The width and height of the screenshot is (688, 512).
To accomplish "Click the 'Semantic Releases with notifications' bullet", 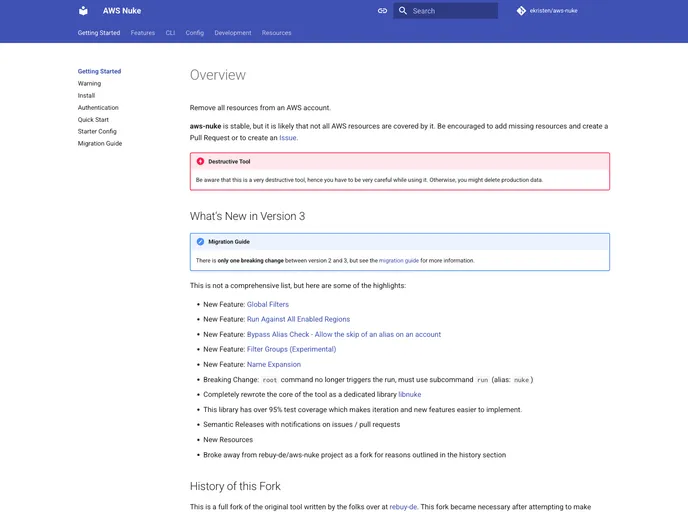I will 301,425.
